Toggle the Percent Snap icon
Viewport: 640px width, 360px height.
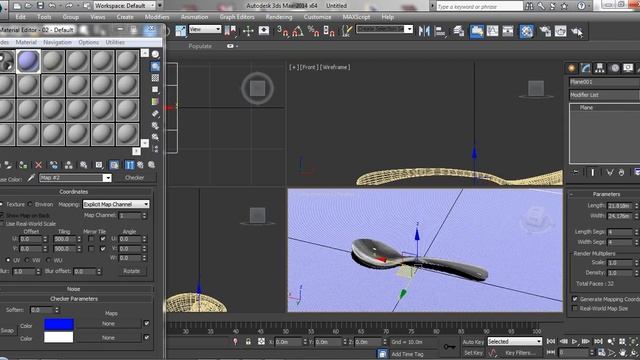(313, 31)
